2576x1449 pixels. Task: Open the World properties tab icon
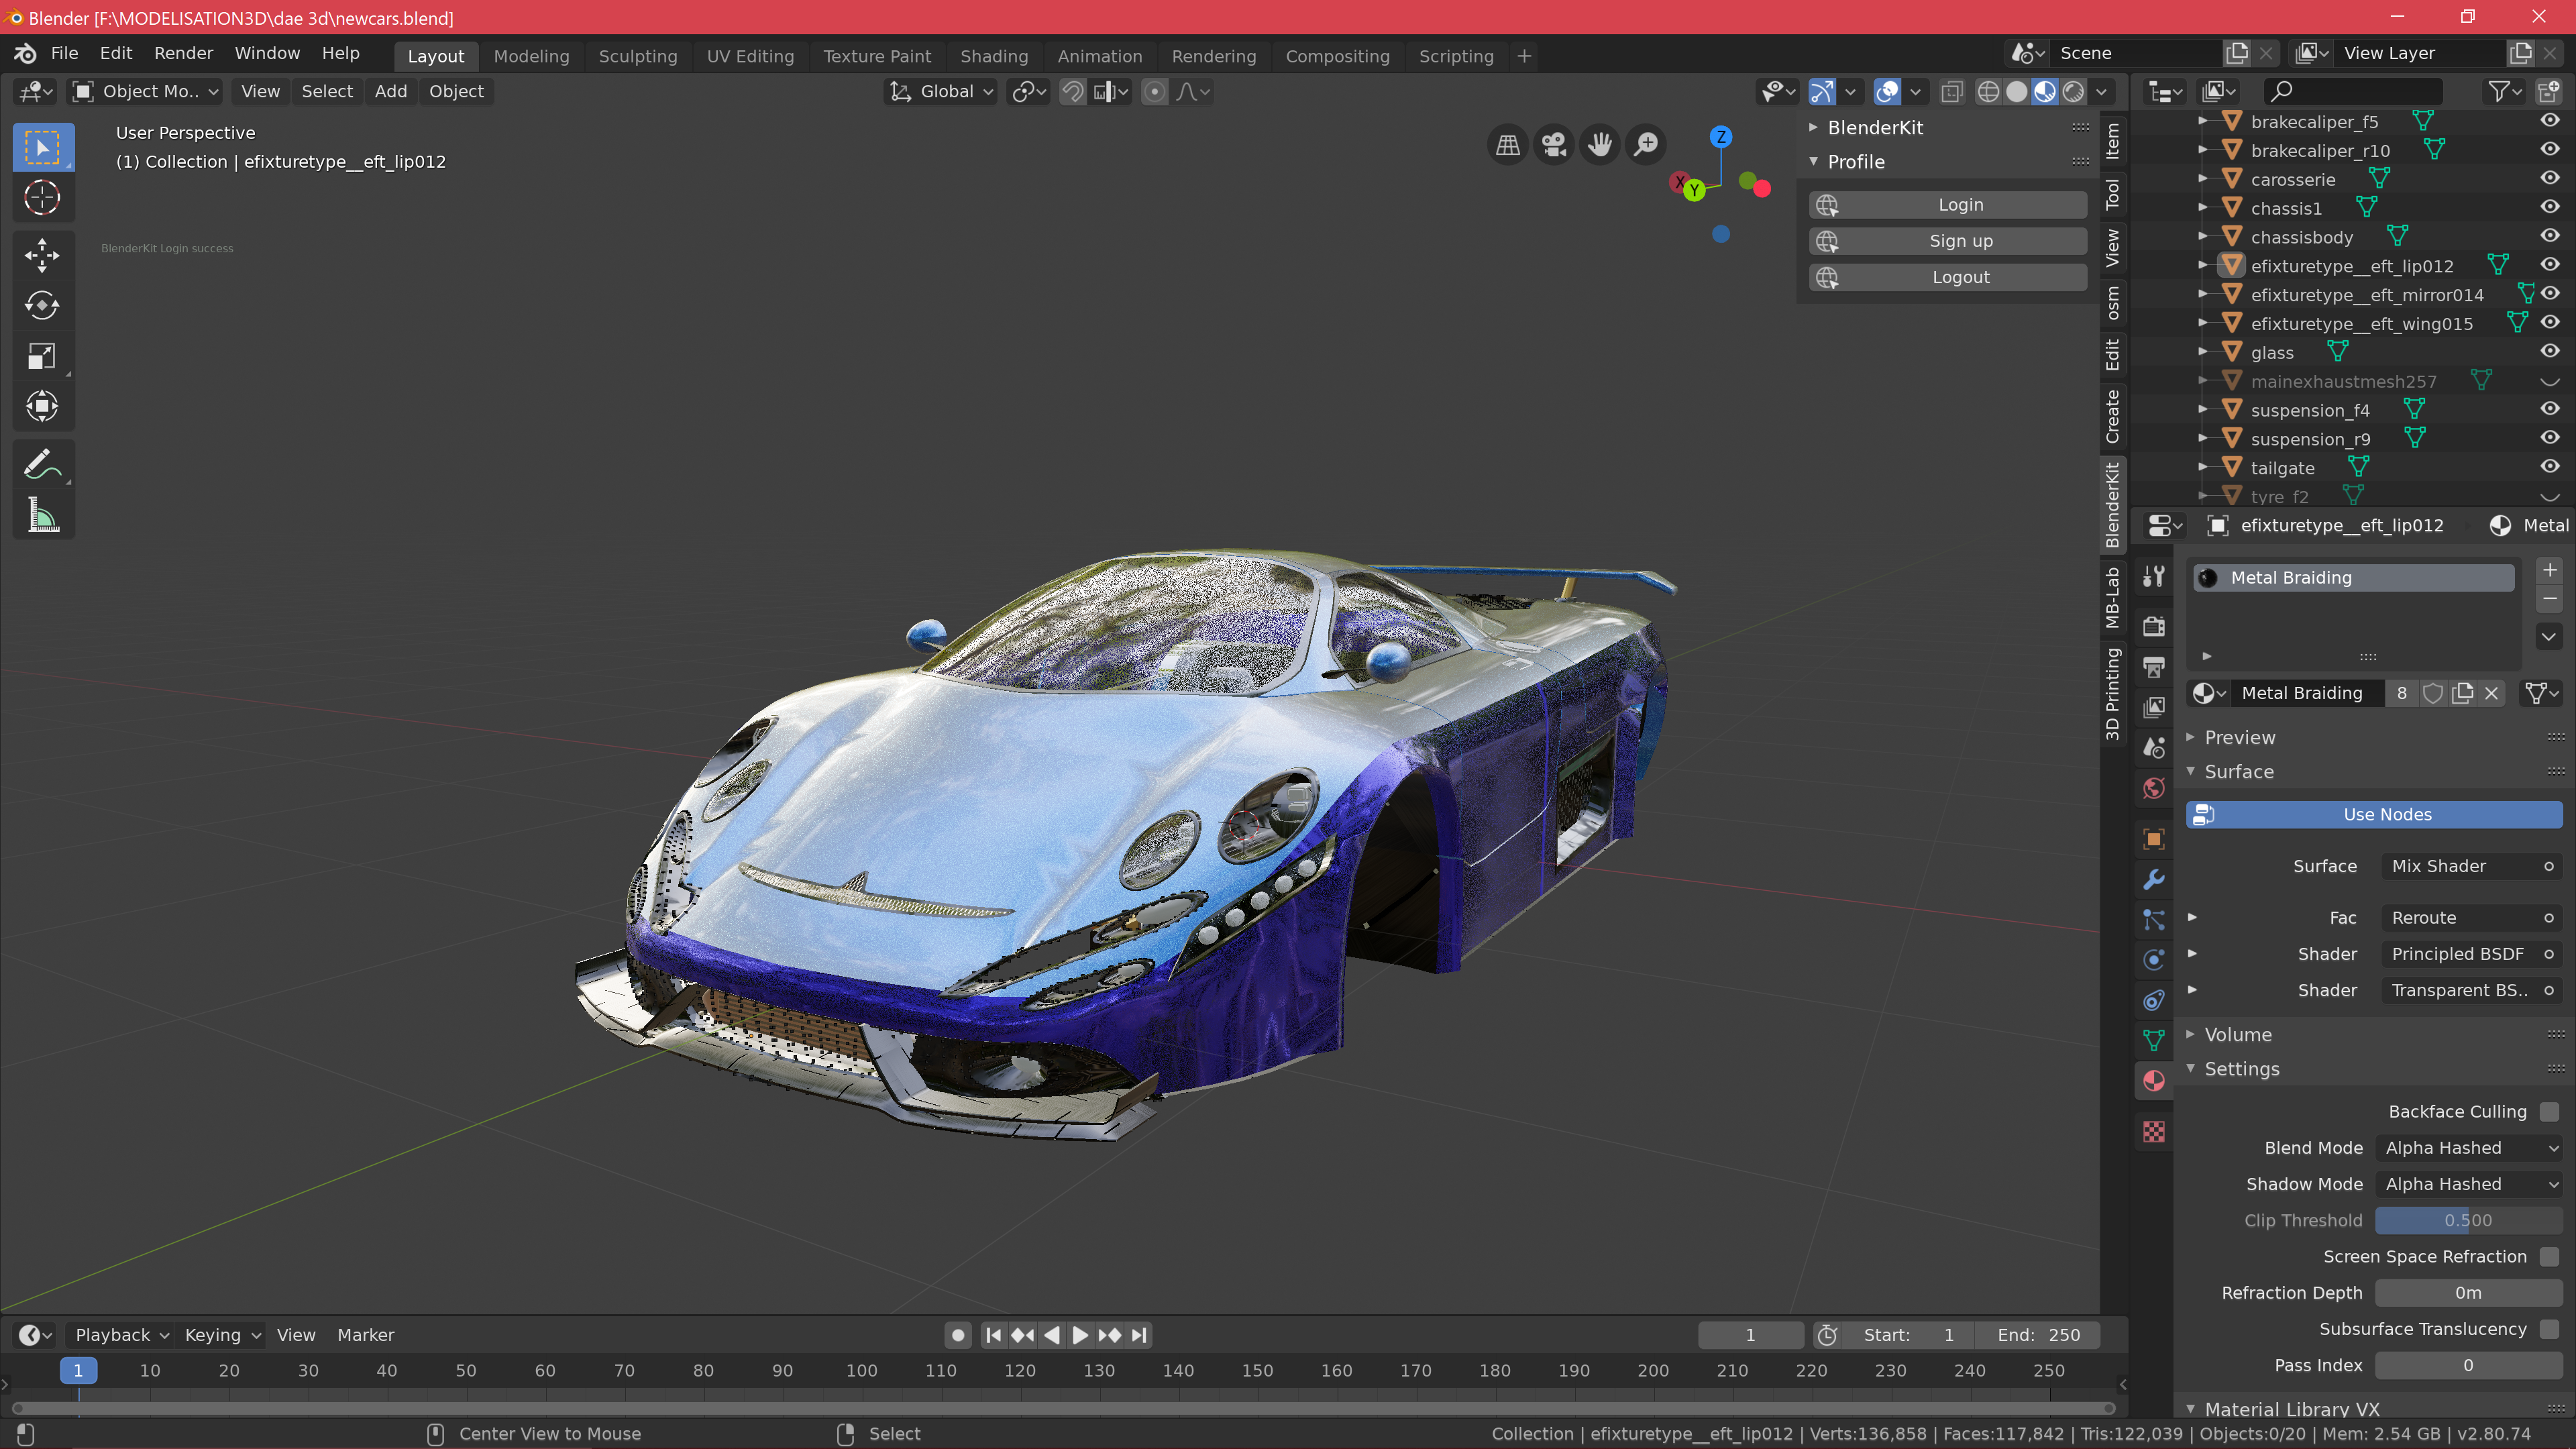(x=2154, y=789)
